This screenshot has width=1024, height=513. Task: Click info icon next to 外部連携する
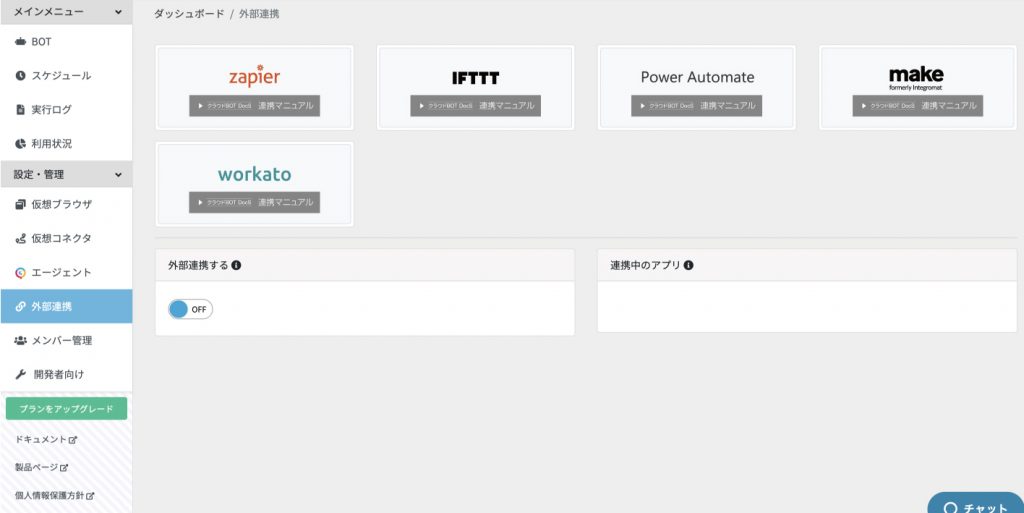click(x=236, y=266)
